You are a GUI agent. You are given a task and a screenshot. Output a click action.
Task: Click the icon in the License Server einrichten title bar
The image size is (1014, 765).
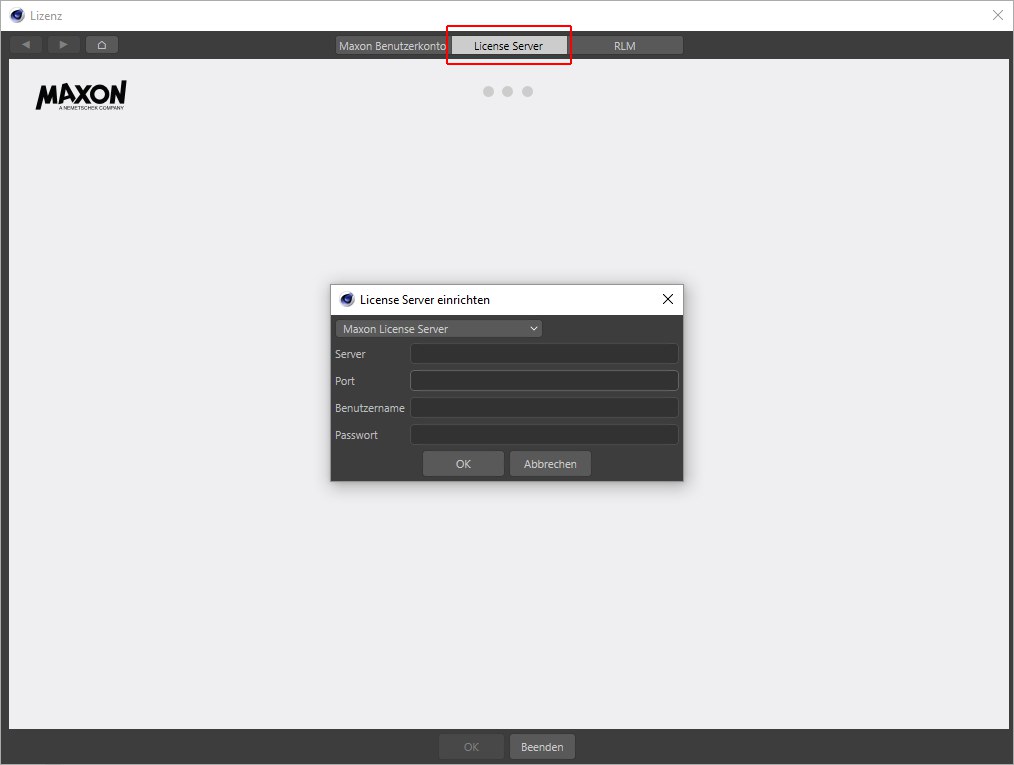point(347,299)
